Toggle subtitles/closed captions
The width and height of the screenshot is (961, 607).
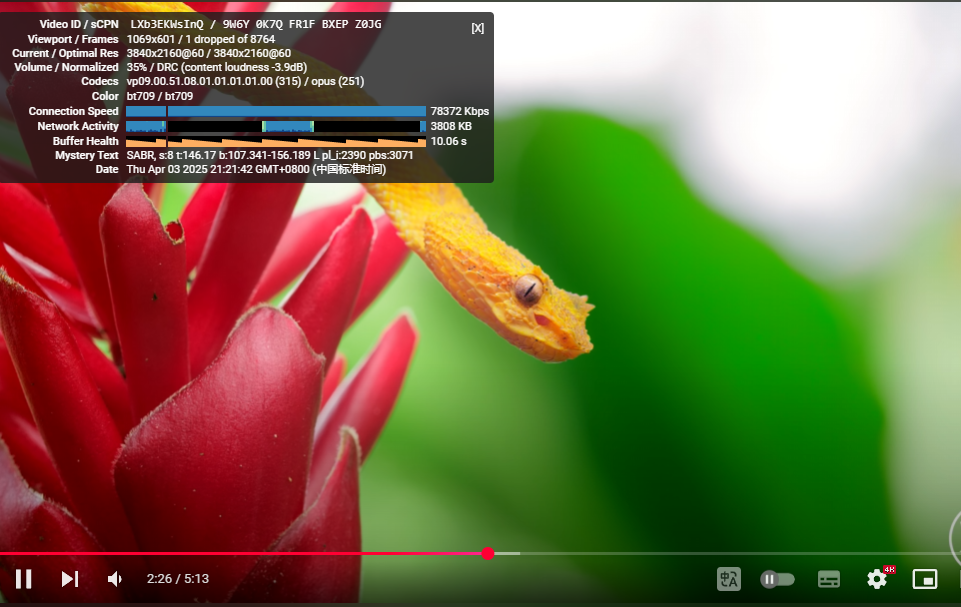(x=829, y=579)
